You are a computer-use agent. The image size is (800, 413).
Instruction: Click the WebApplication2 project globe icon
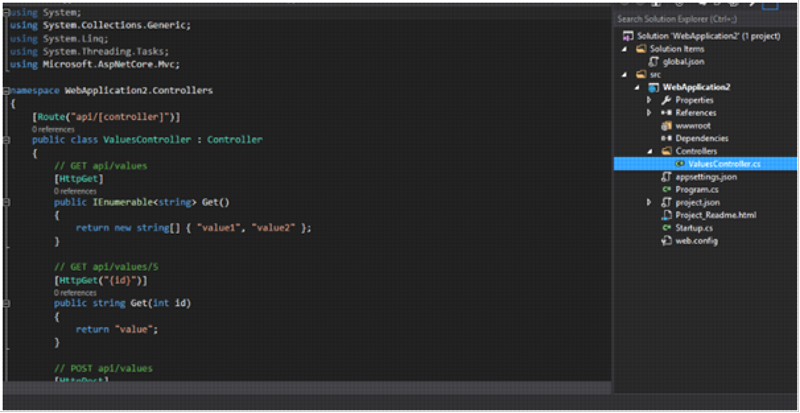pos(654,87)
